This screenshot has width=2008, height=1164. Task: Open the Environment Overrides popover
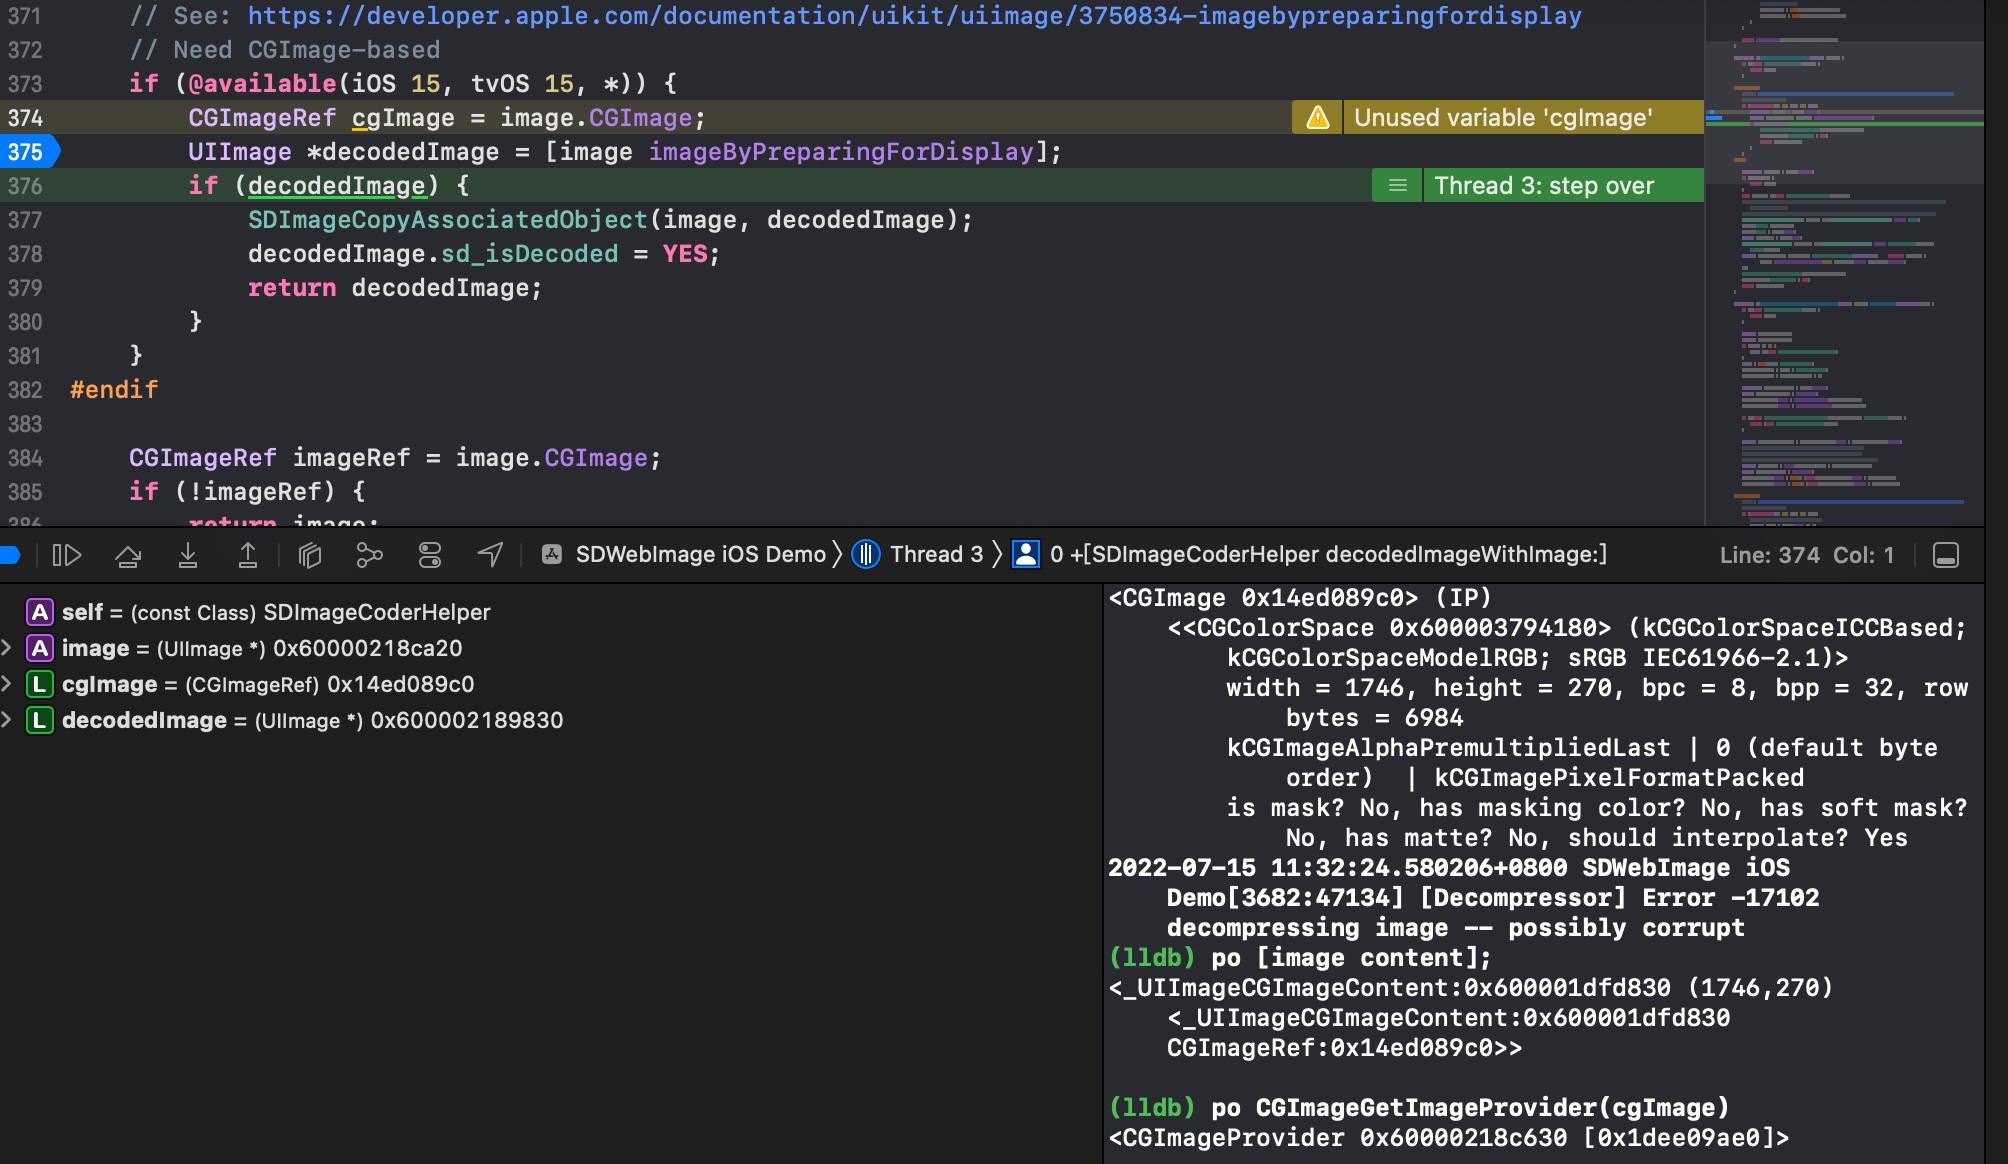click(430, 555)
